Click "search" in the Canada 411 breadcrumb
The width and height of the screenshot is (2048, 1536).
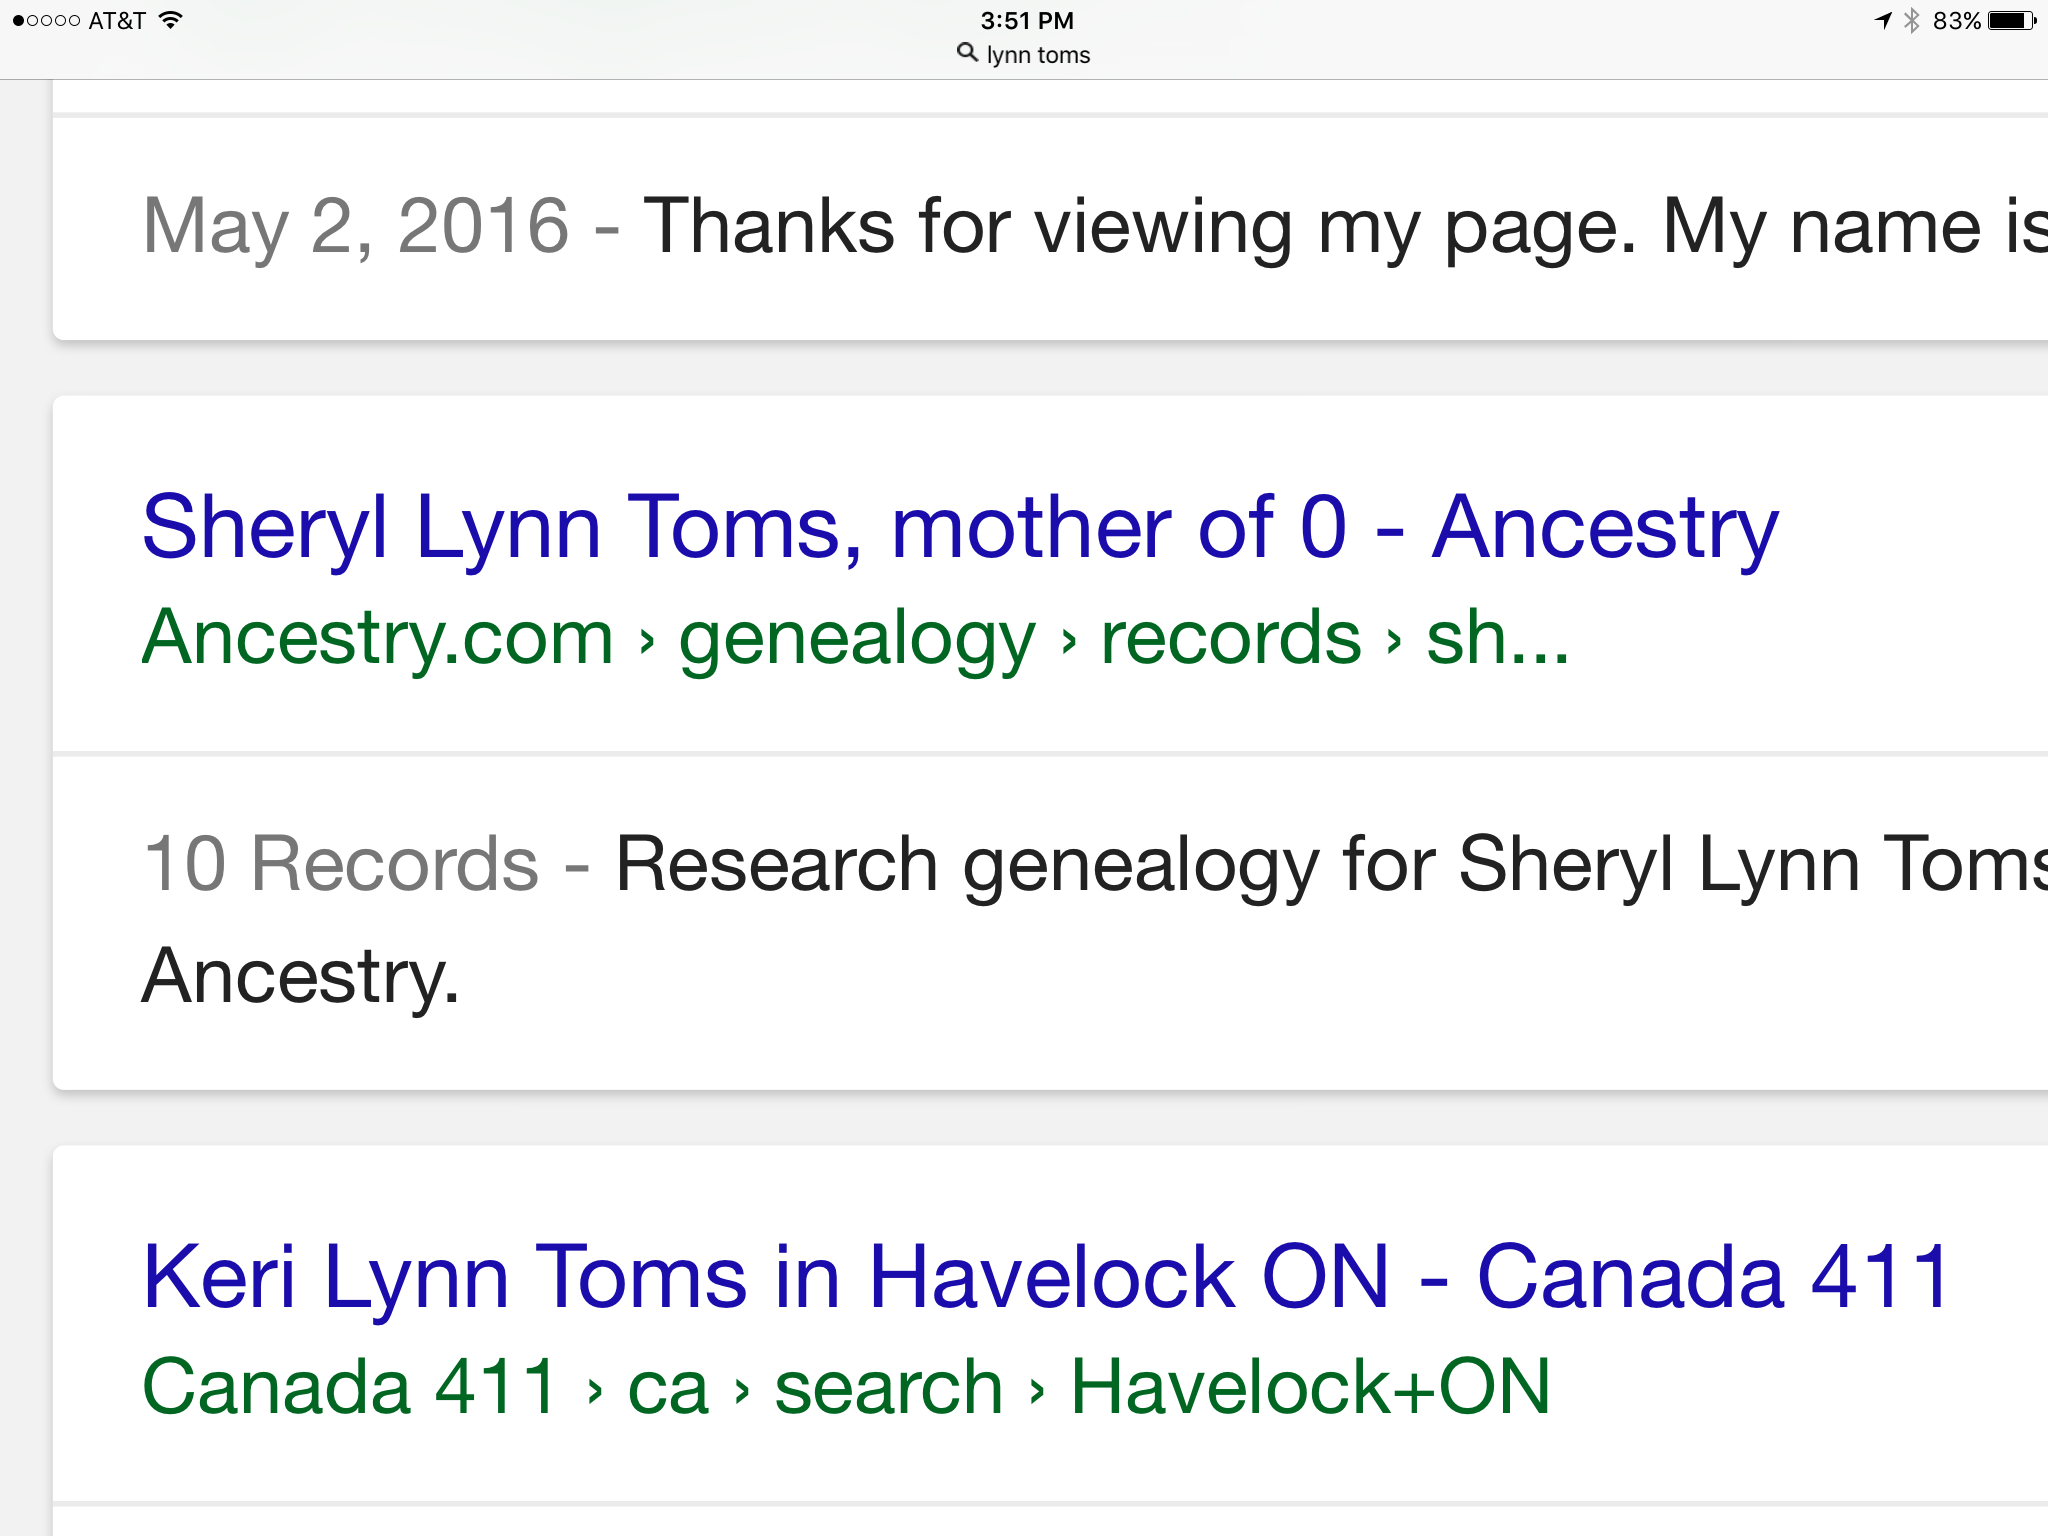point(888,1387)
